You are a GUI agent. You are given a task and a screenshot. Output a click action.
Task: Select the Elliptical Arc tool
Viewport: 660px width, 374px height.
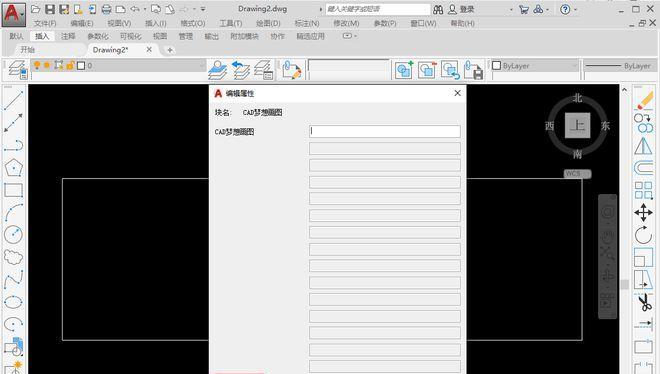click(13, 324)
